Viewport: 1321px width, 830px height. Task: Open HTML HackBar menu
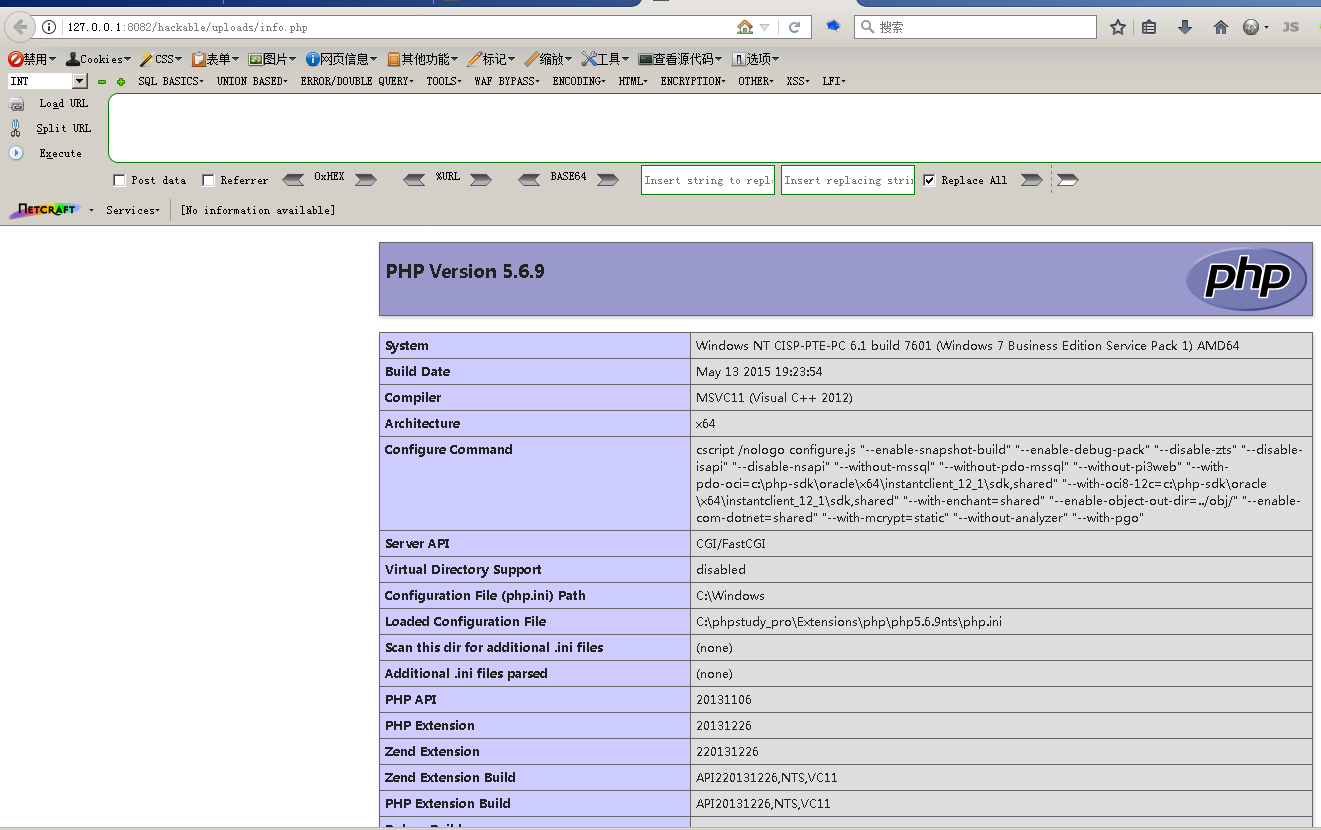tap(633, 81)
